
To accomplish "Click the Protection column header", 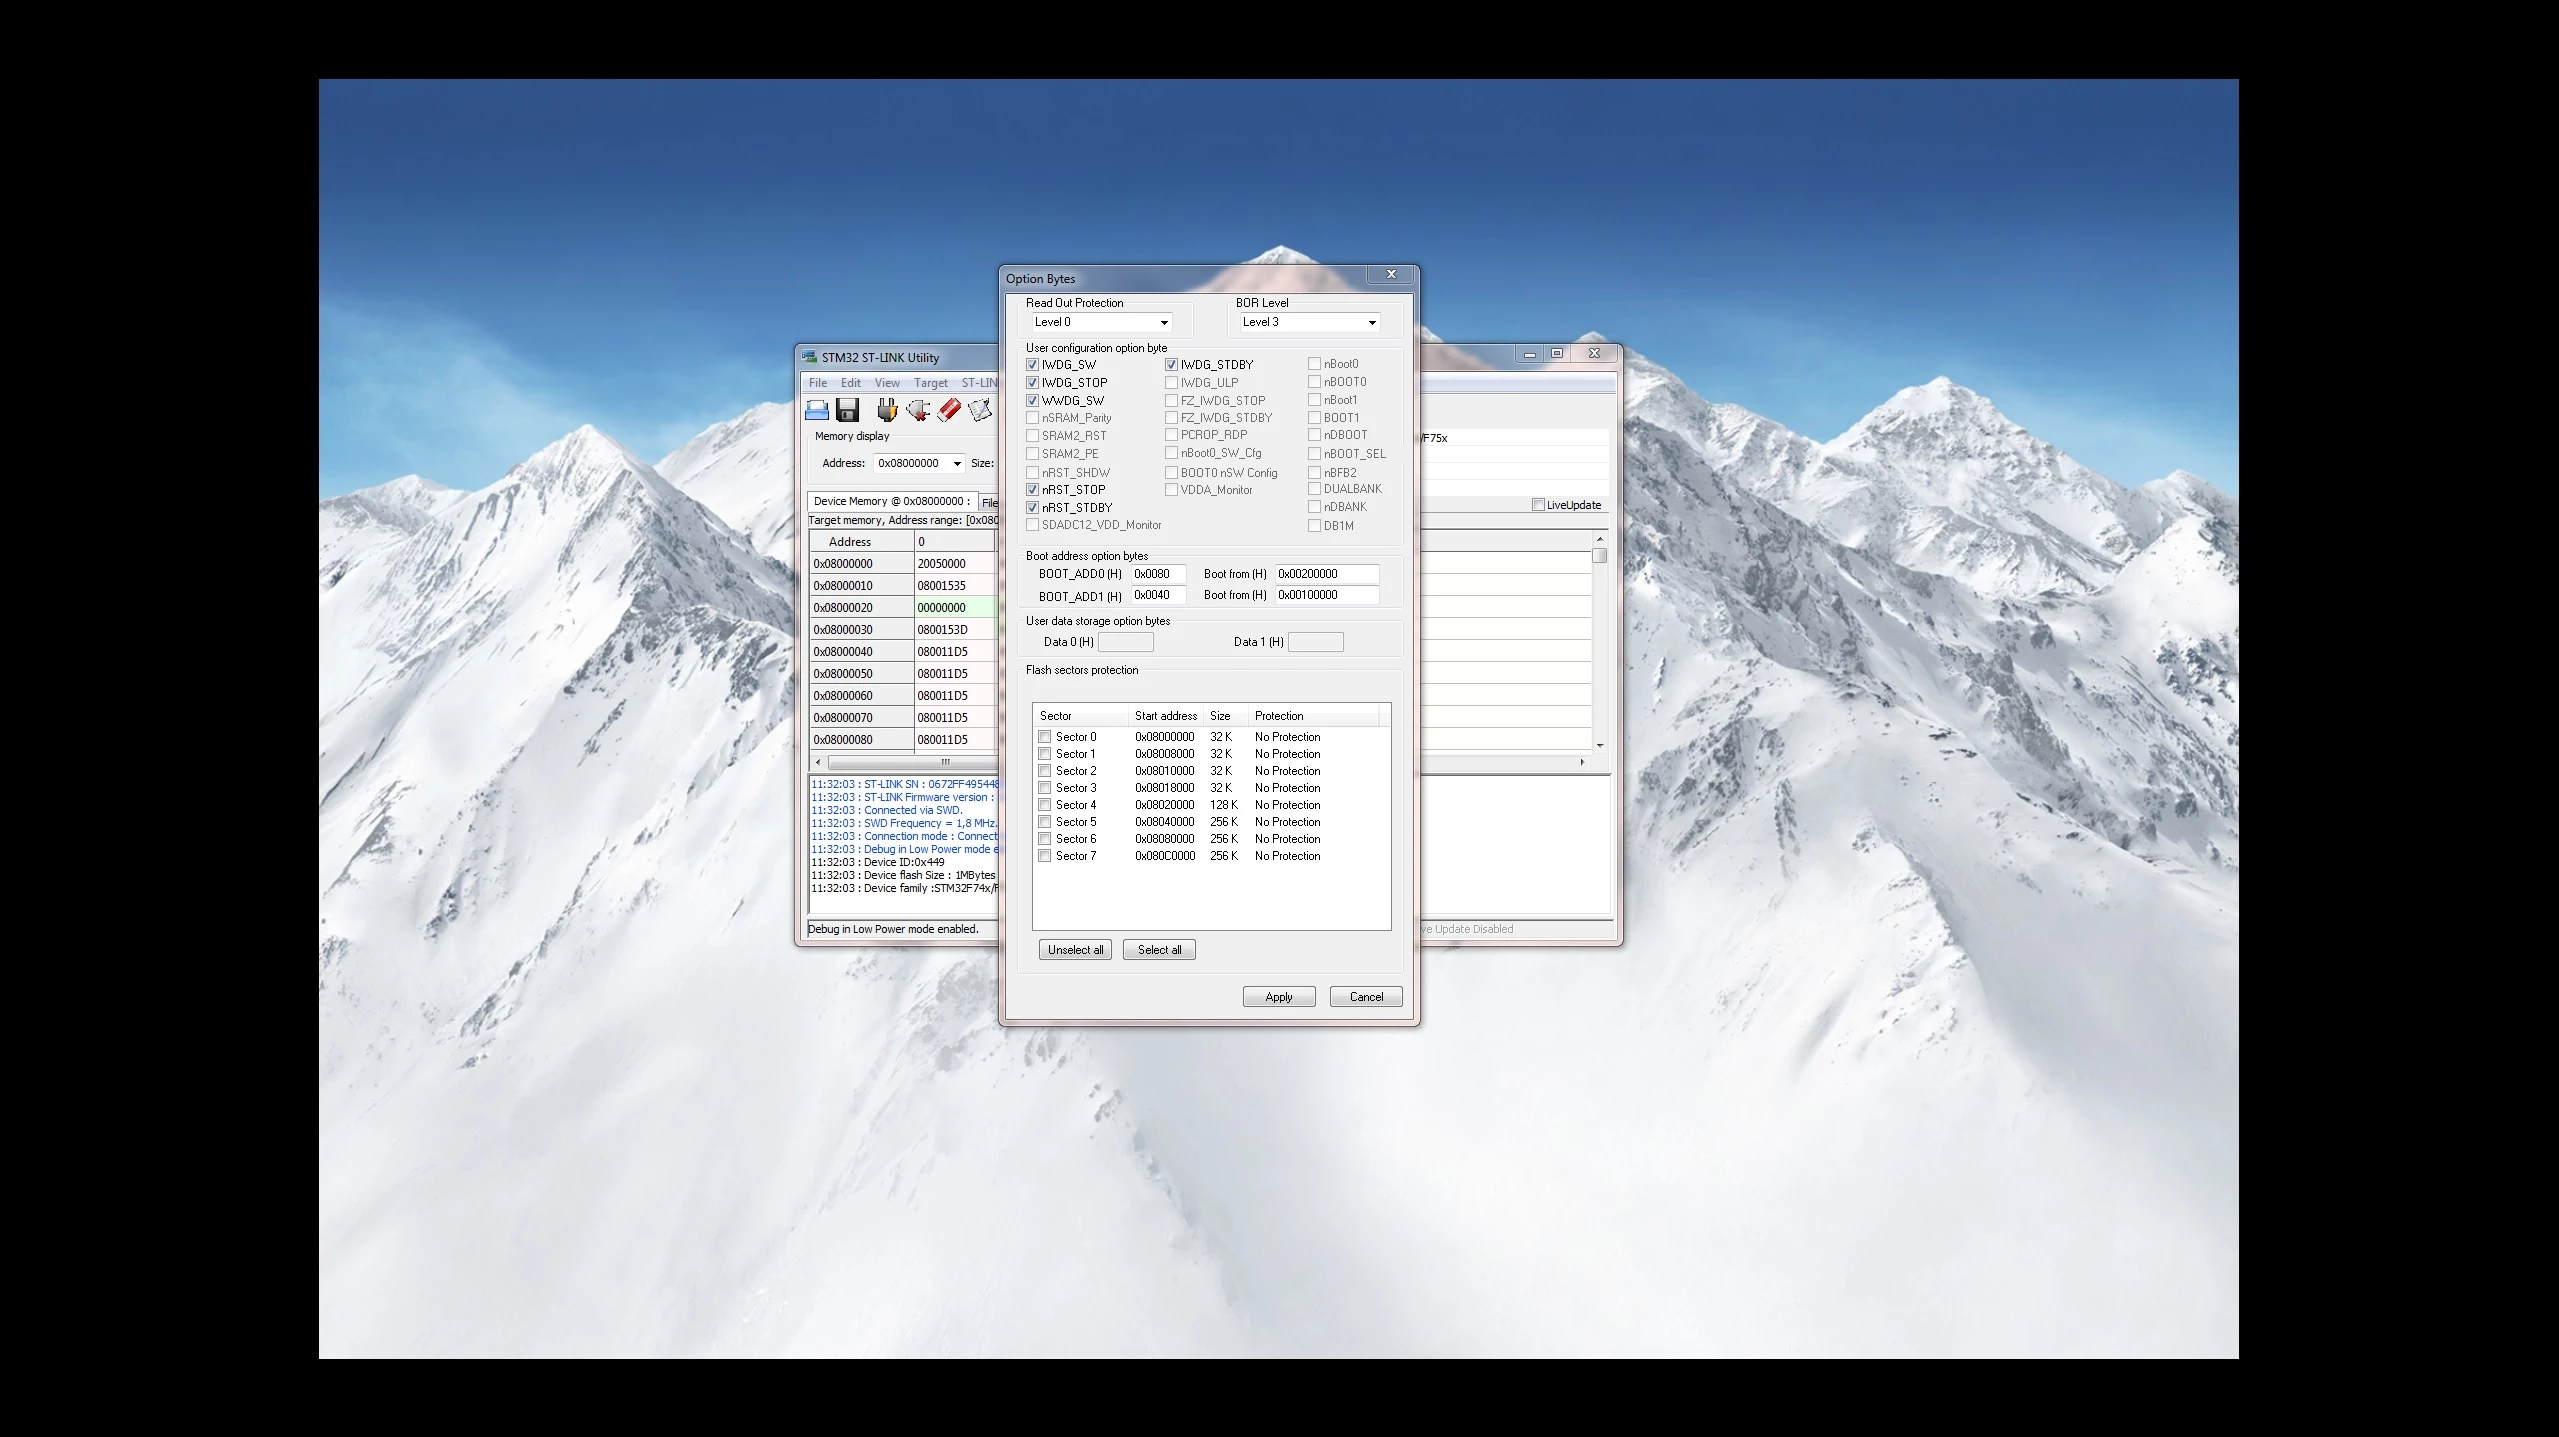I will [x=1313, y=716].
